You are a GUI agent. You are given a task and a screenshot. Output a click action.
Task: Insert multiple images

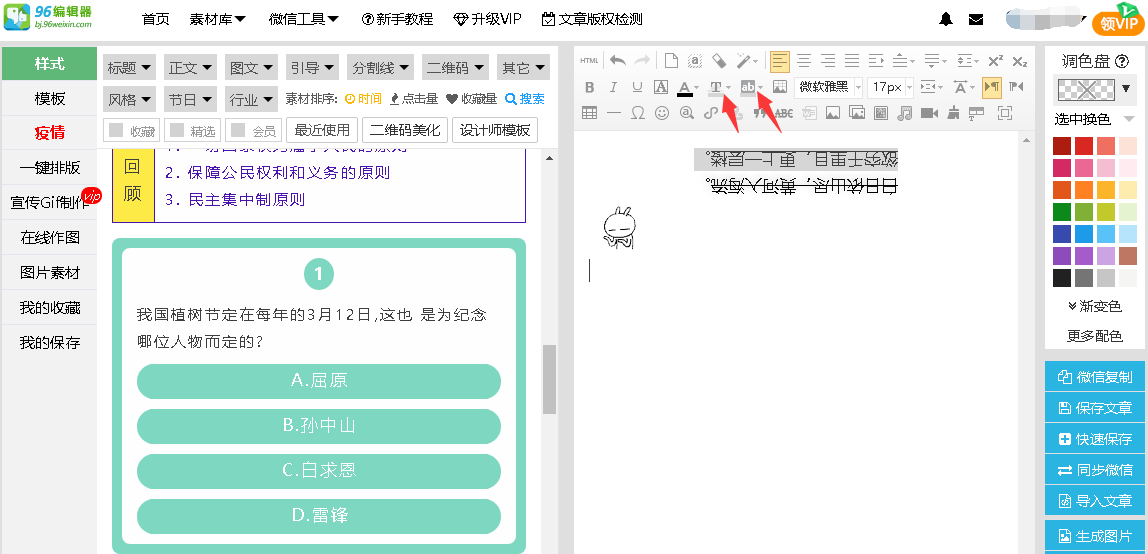pyautogui.click(x=857, y=113)
